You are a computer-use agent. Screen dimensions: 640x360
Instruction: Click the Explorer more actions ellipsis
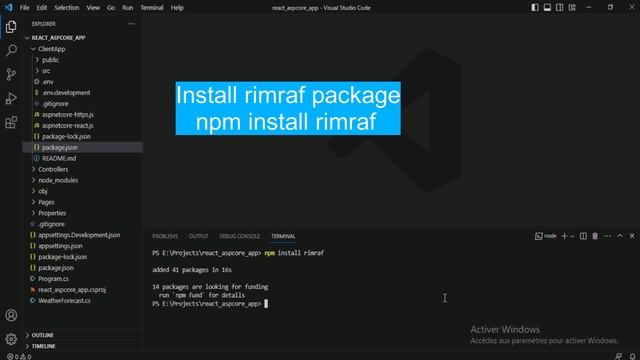131,24
